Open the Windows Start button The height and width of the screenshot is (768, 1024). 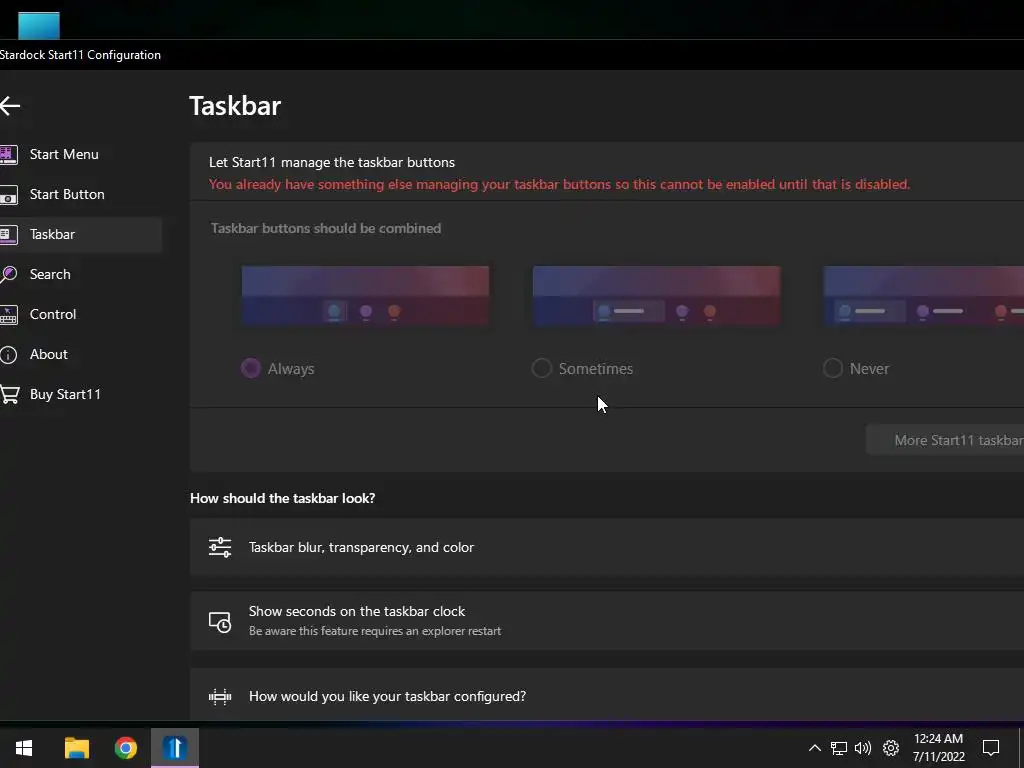(x=24, y=748)
